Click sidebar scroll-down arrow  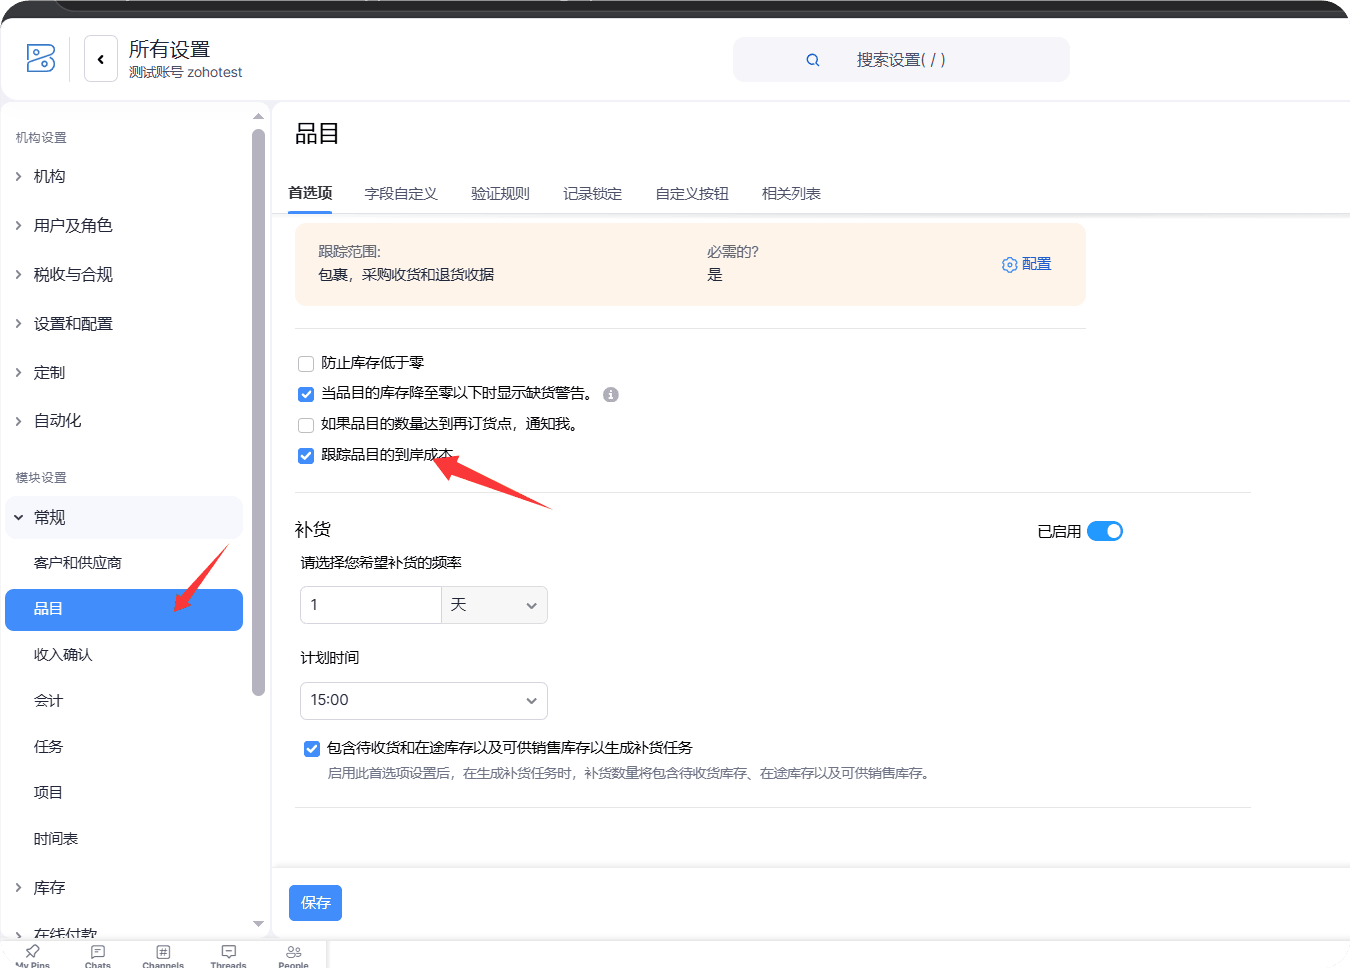[258, 924]
